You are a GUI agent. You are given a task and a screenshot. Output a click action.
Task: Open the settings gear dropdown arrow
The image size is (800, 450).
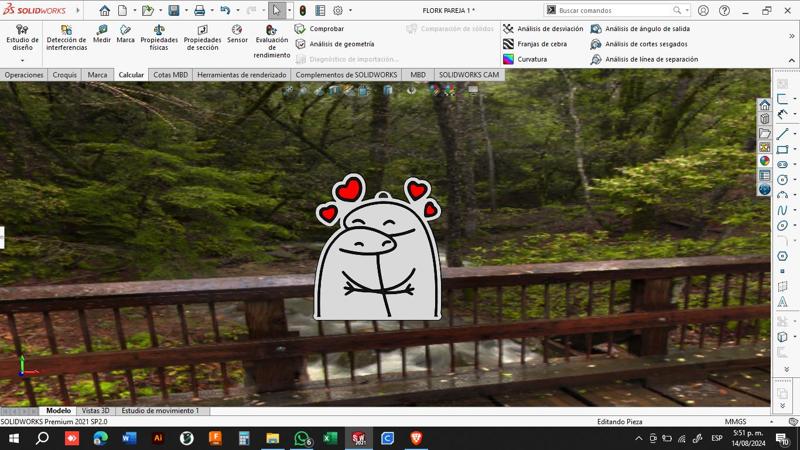350,11
